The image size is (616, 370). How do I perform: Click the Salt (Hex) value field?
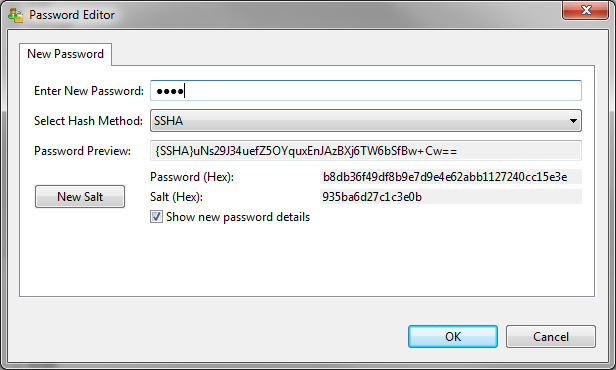pyautogui.click(x=451, y=197)
